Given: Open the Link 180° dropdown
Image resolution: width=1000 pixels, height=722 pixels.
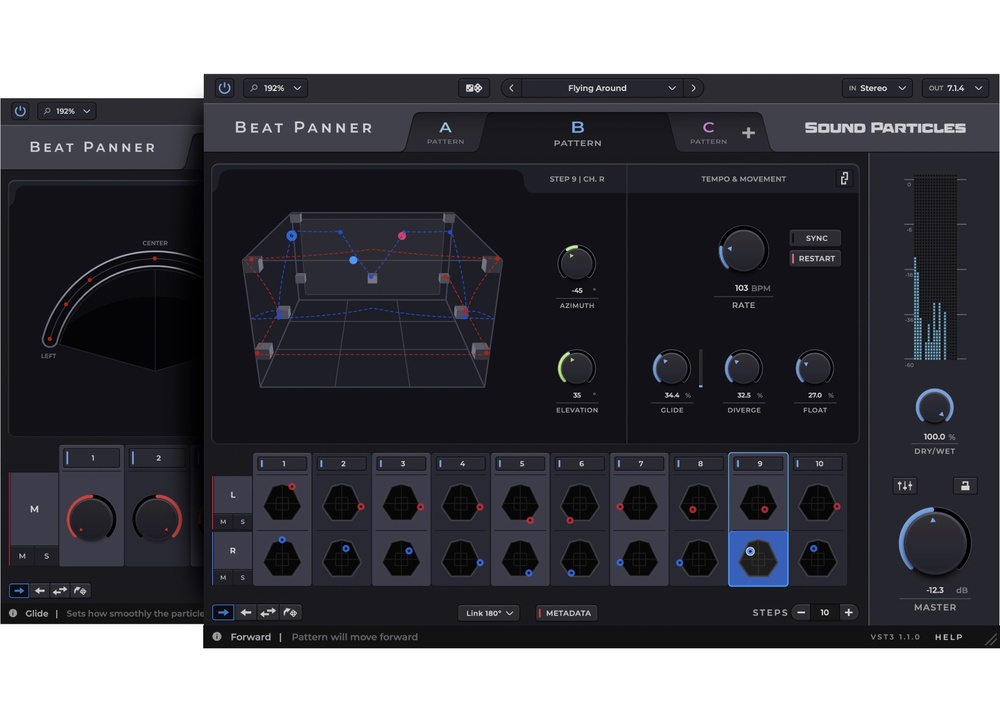Looking at the screenshot, I should (x=489, y=613).
